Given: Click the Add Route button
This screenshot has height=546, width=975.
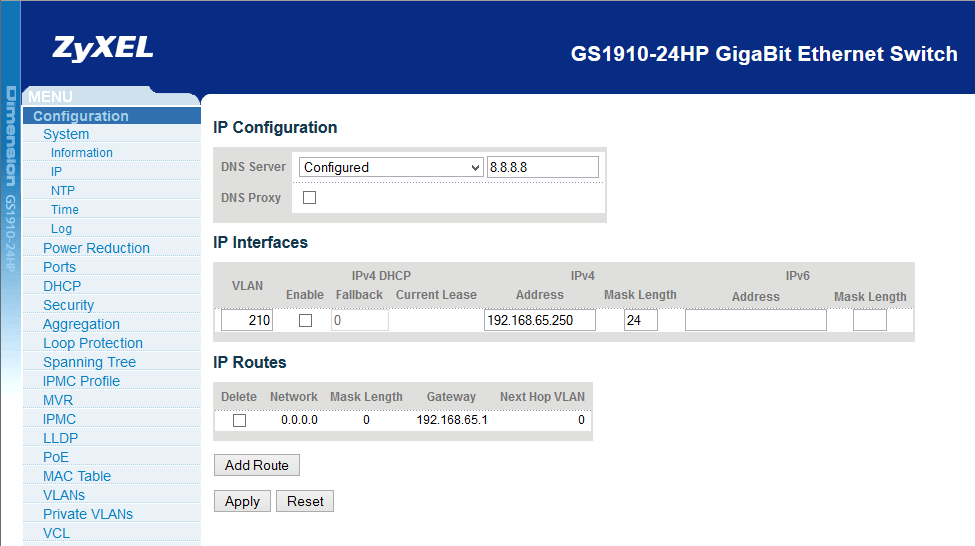Looking at the screenshot, I should pyautogui.click(x=257, y=465).
